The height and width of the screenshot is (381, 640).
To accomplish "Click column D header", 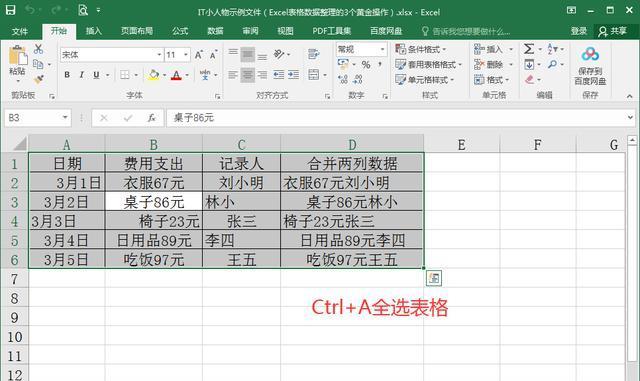I will point(352,145).
